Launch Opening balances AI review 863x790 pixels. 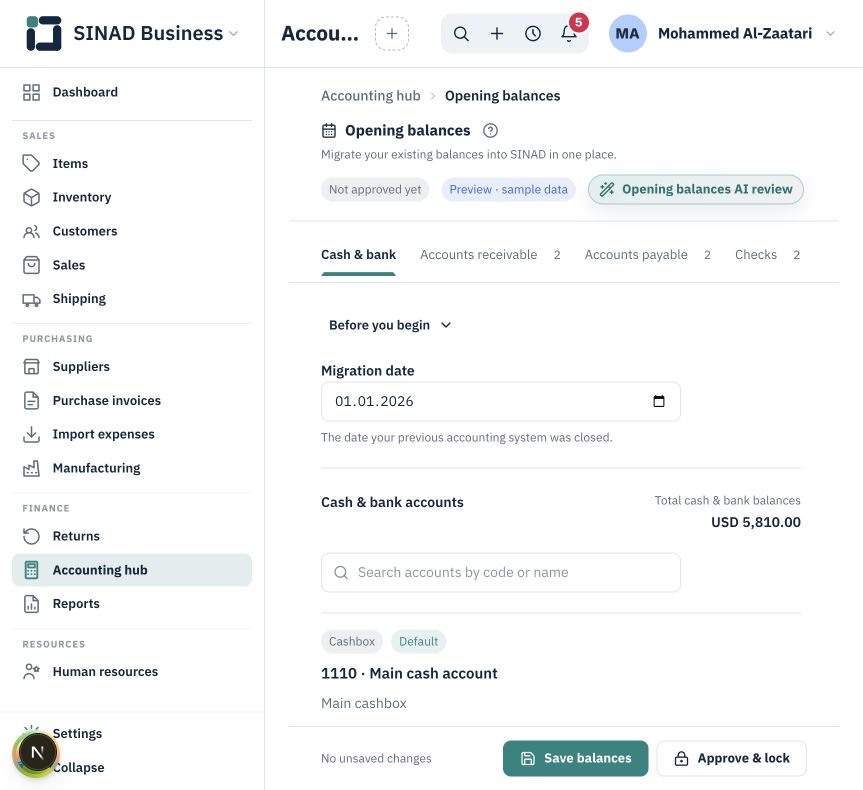click(x=696, y=189)
